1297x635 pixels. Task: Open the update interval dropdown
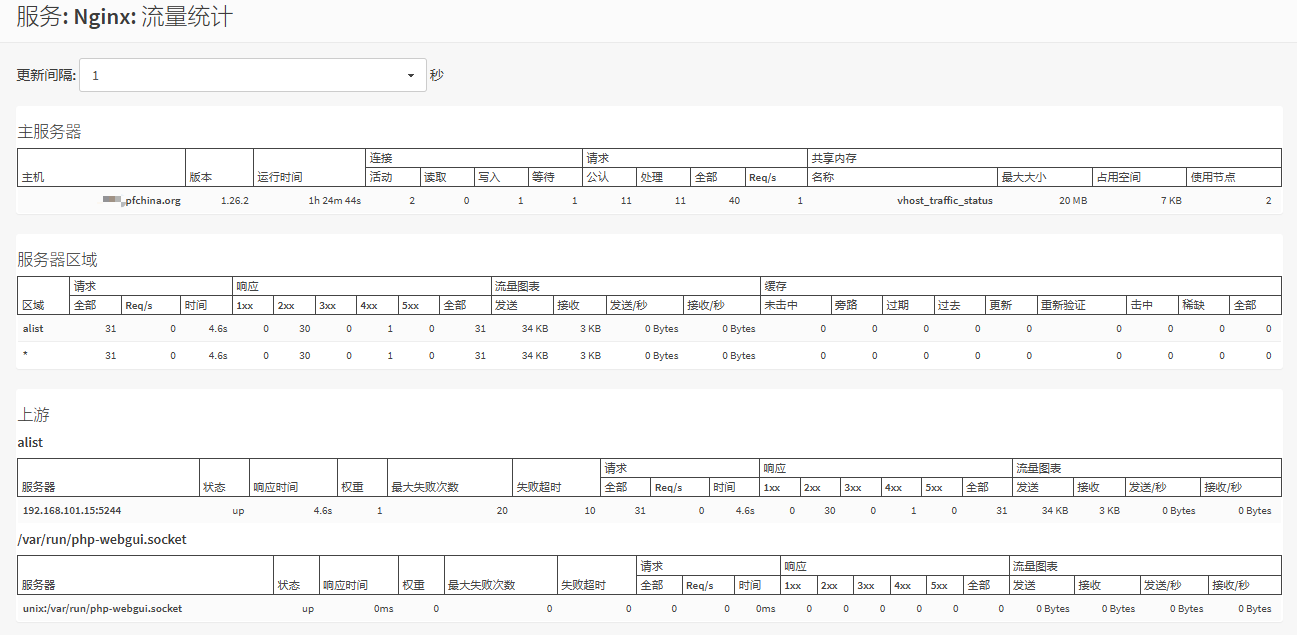point(252,75)
